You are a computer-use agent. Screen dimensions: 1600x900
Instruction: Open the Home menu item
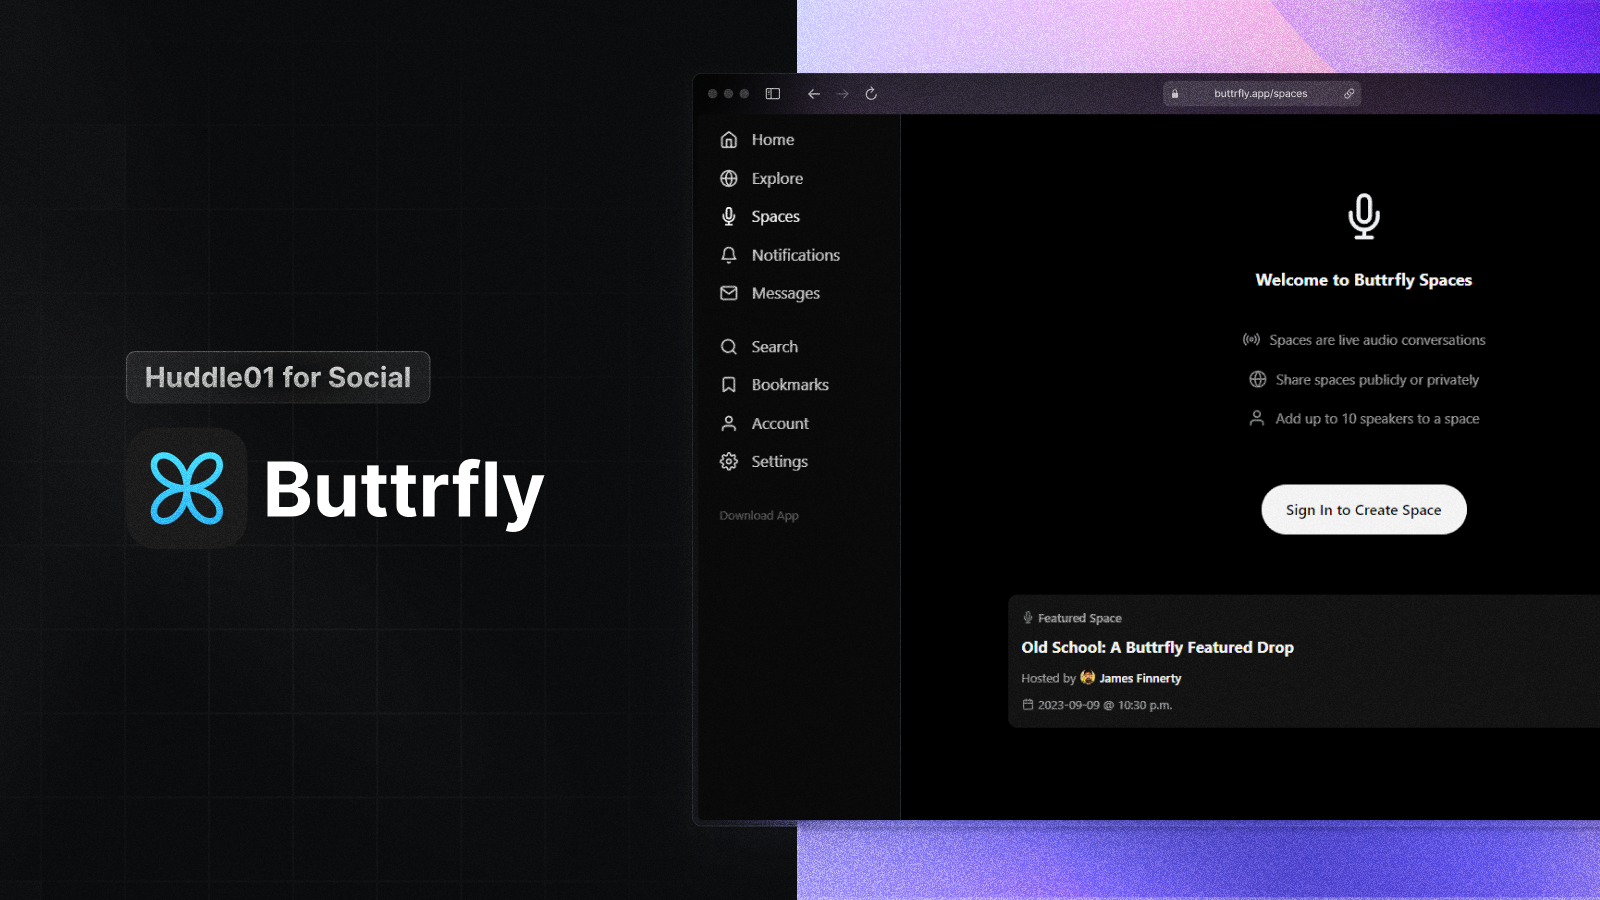772,140
